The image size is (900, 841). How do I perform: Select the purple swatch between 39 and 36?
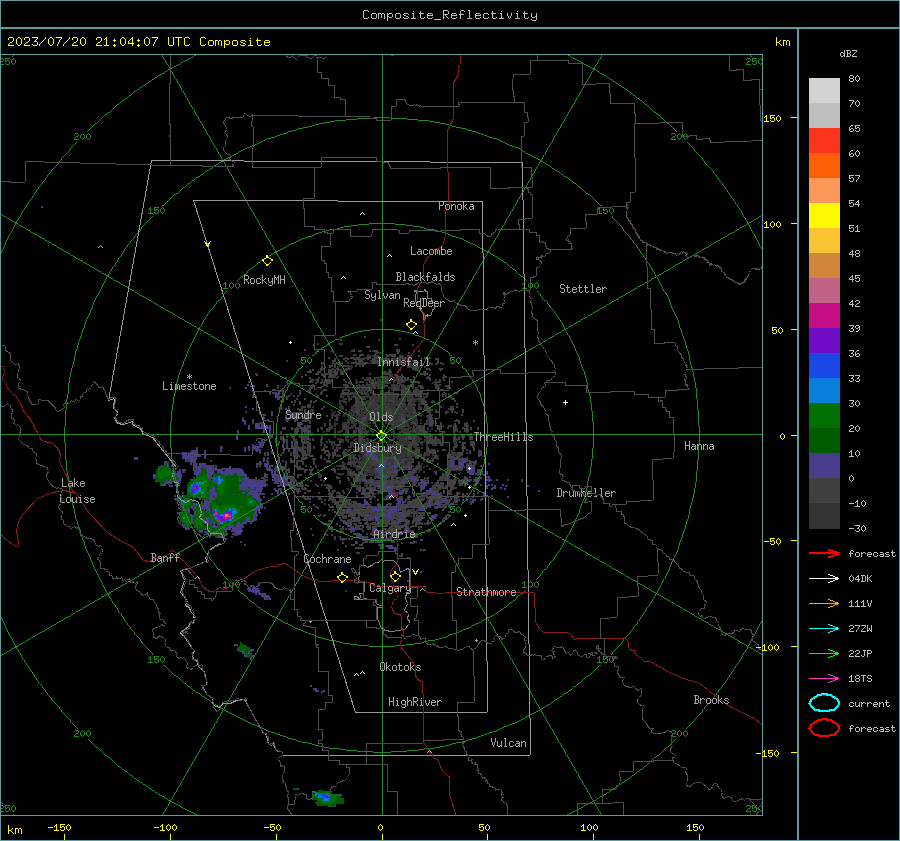click(x=824, y=340)
